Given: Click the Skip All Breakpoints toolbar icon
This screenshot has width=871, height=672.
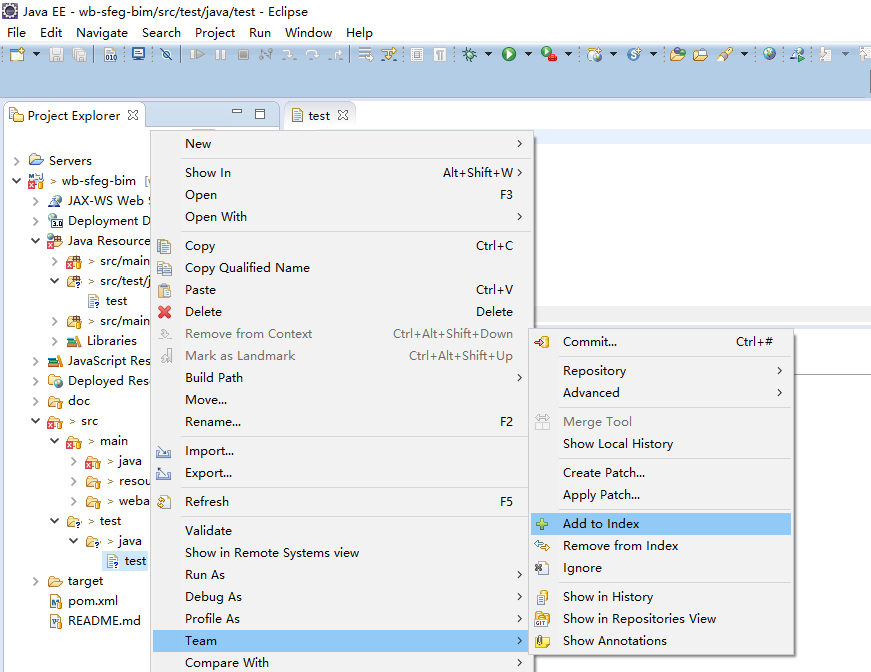Looking at the screenshot, I should 166,54.
